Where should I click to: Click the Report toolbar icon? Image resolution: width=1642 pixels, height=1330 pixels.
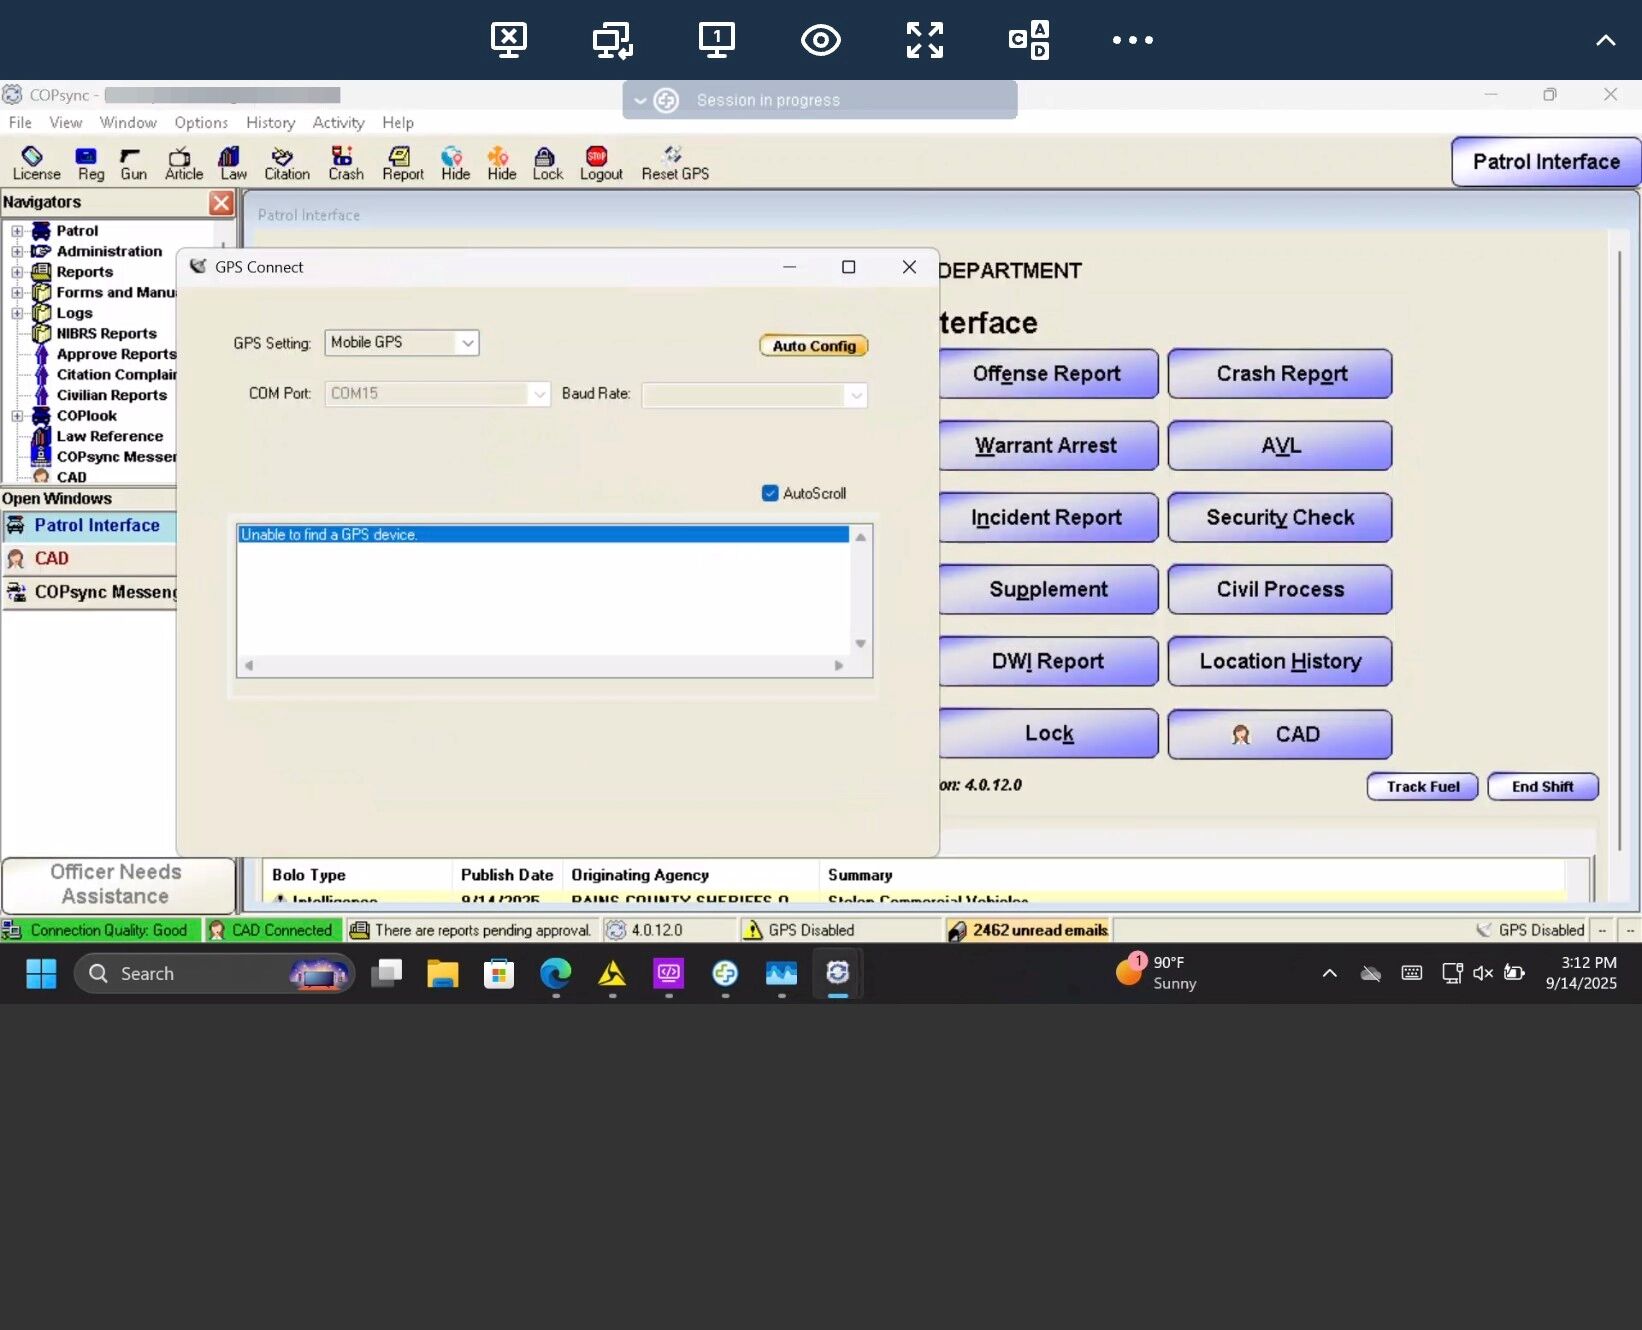click(402, 163)
